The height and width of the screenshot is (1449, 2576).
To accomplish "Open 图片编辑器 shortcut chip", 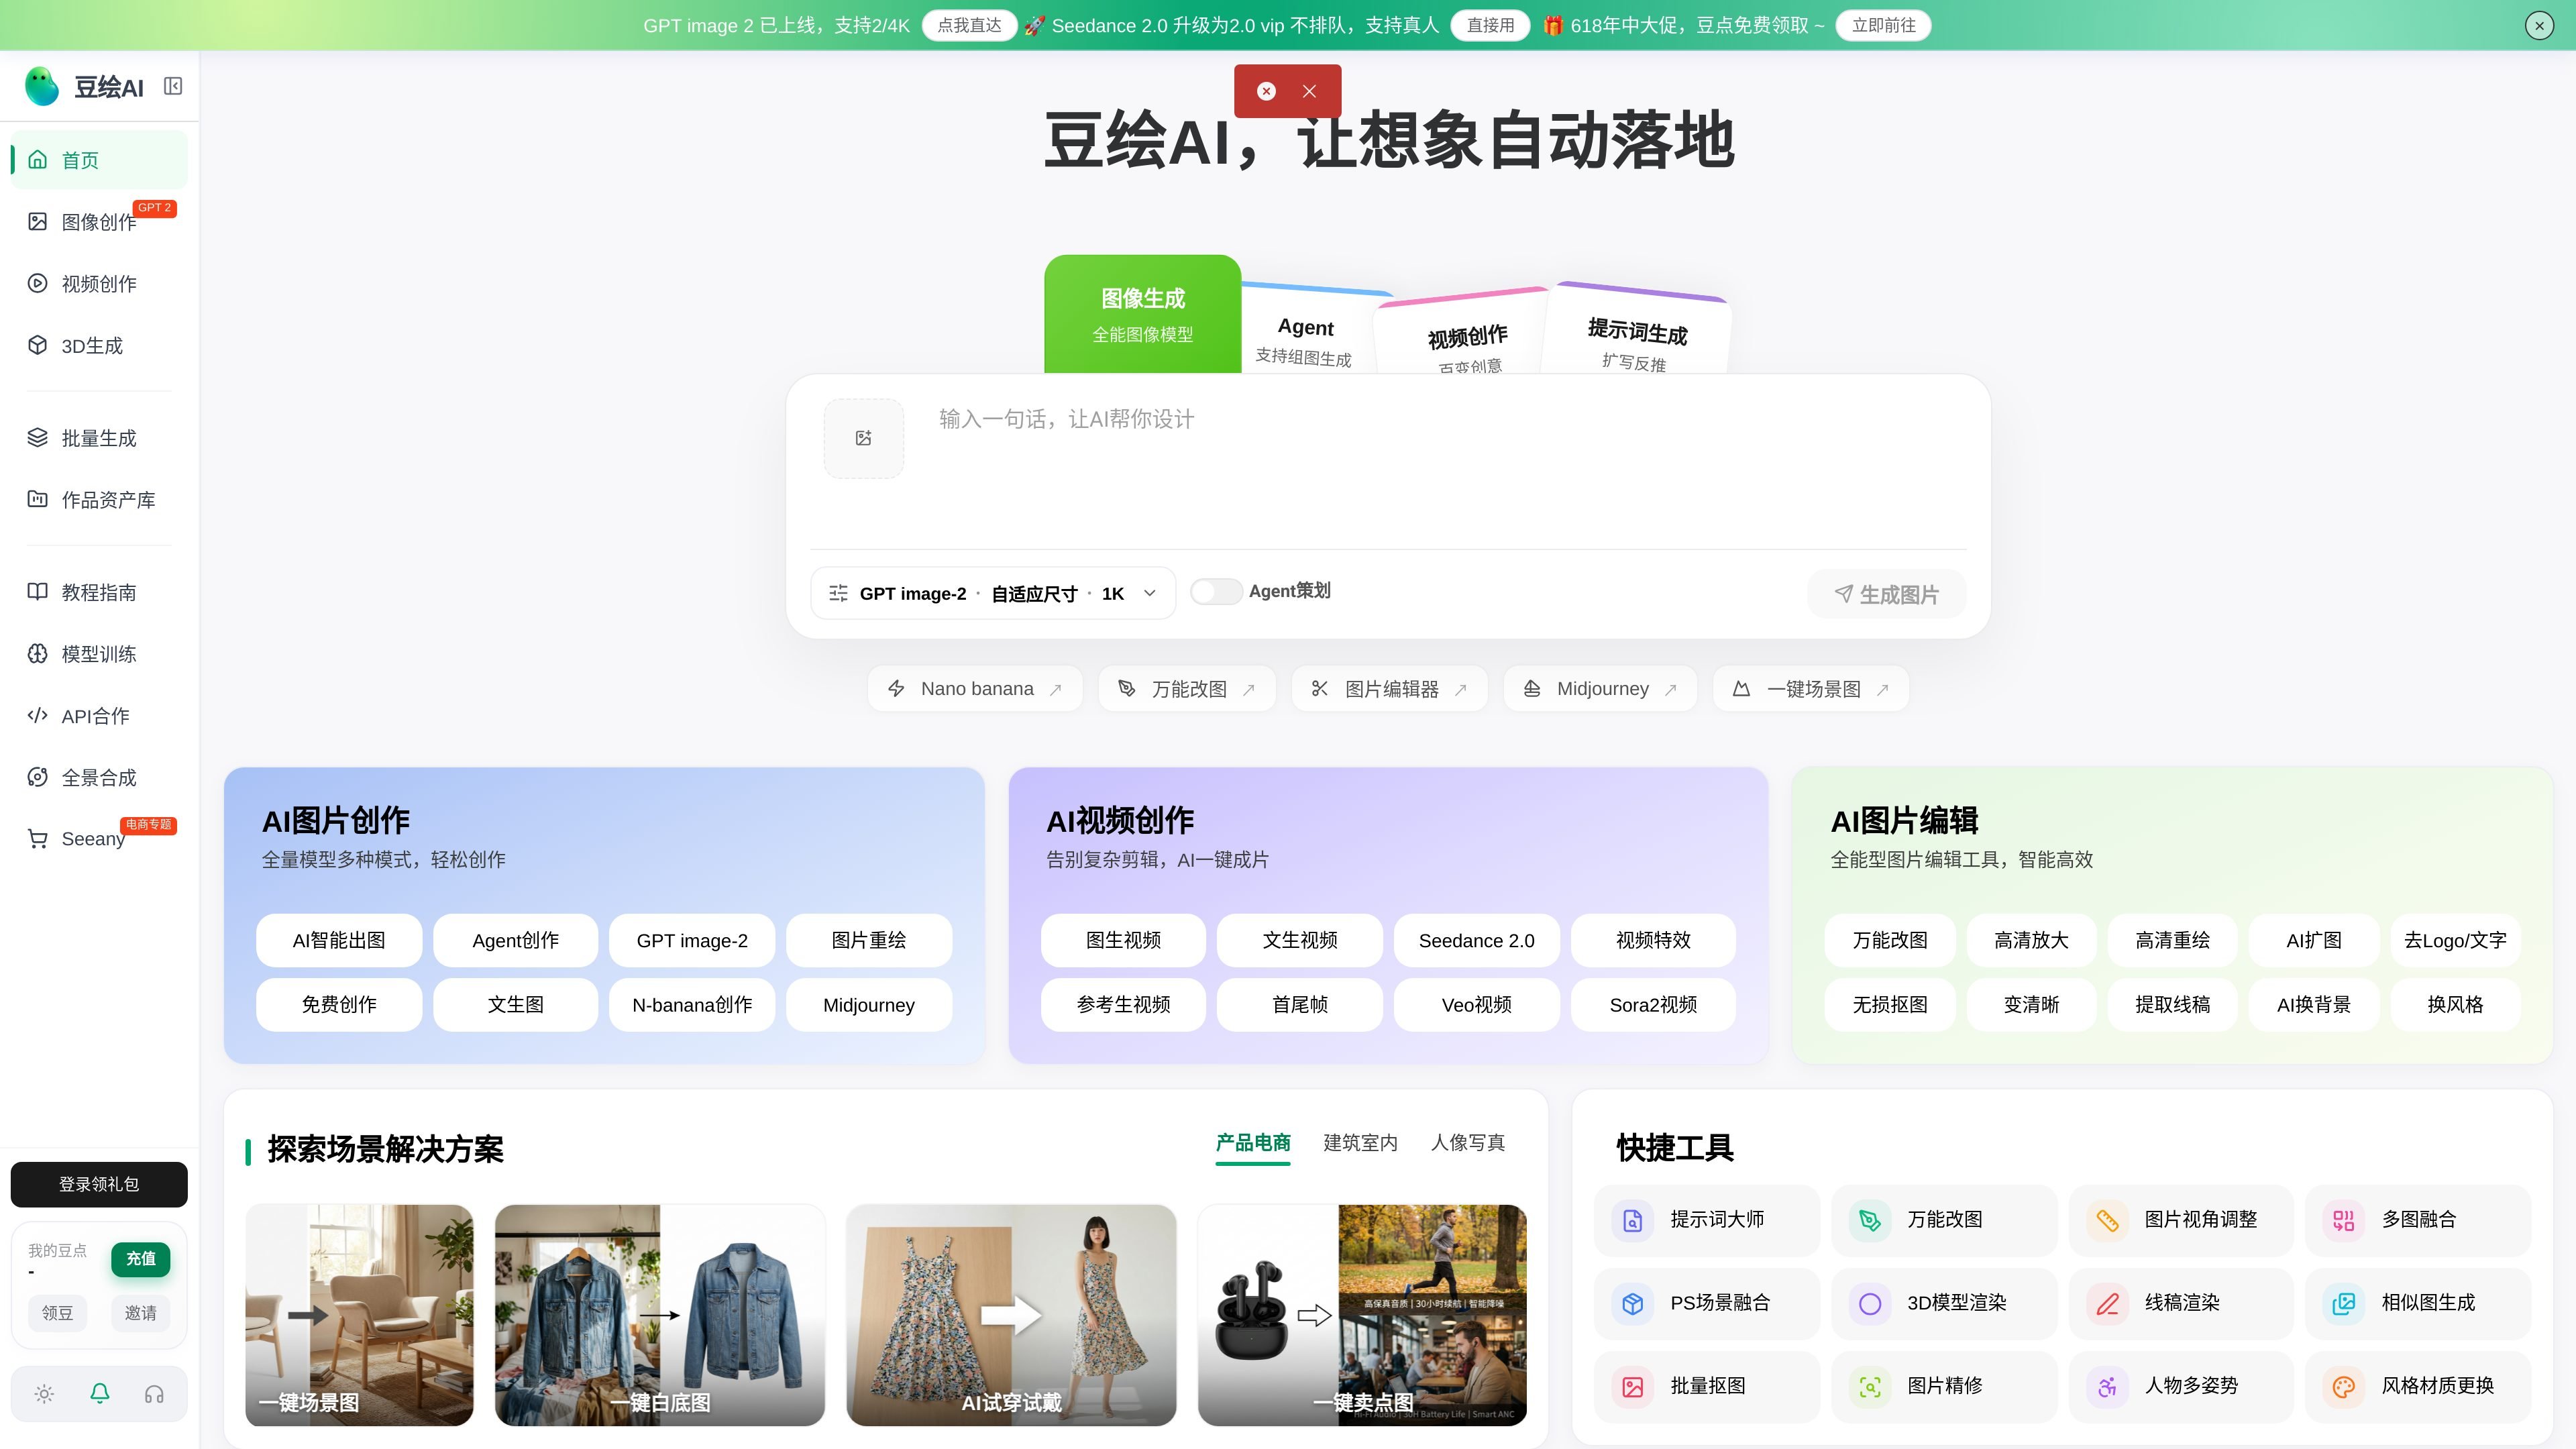I will click(x=1390, y=689).
